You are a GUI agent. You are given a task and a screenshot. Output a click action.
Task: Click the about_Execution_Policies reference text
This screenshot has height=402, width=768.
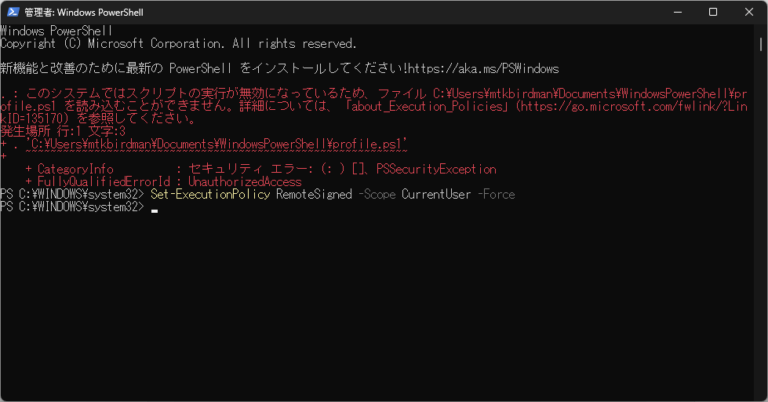tap(428, 106)
